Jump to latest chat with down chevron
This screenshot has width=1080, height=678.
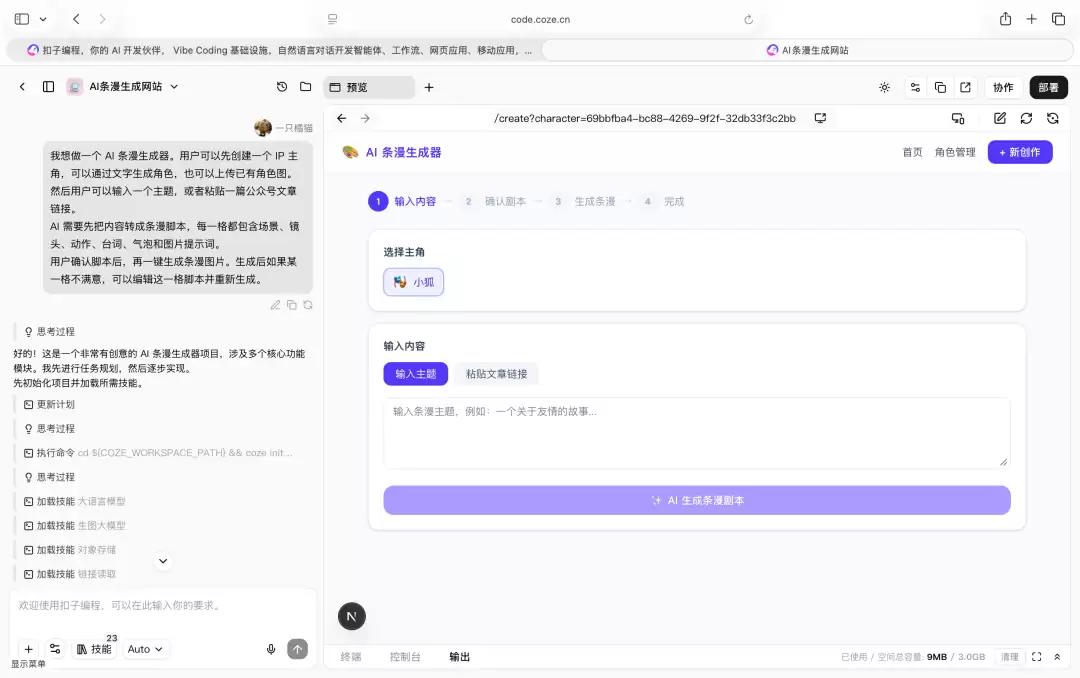[163, 561]
